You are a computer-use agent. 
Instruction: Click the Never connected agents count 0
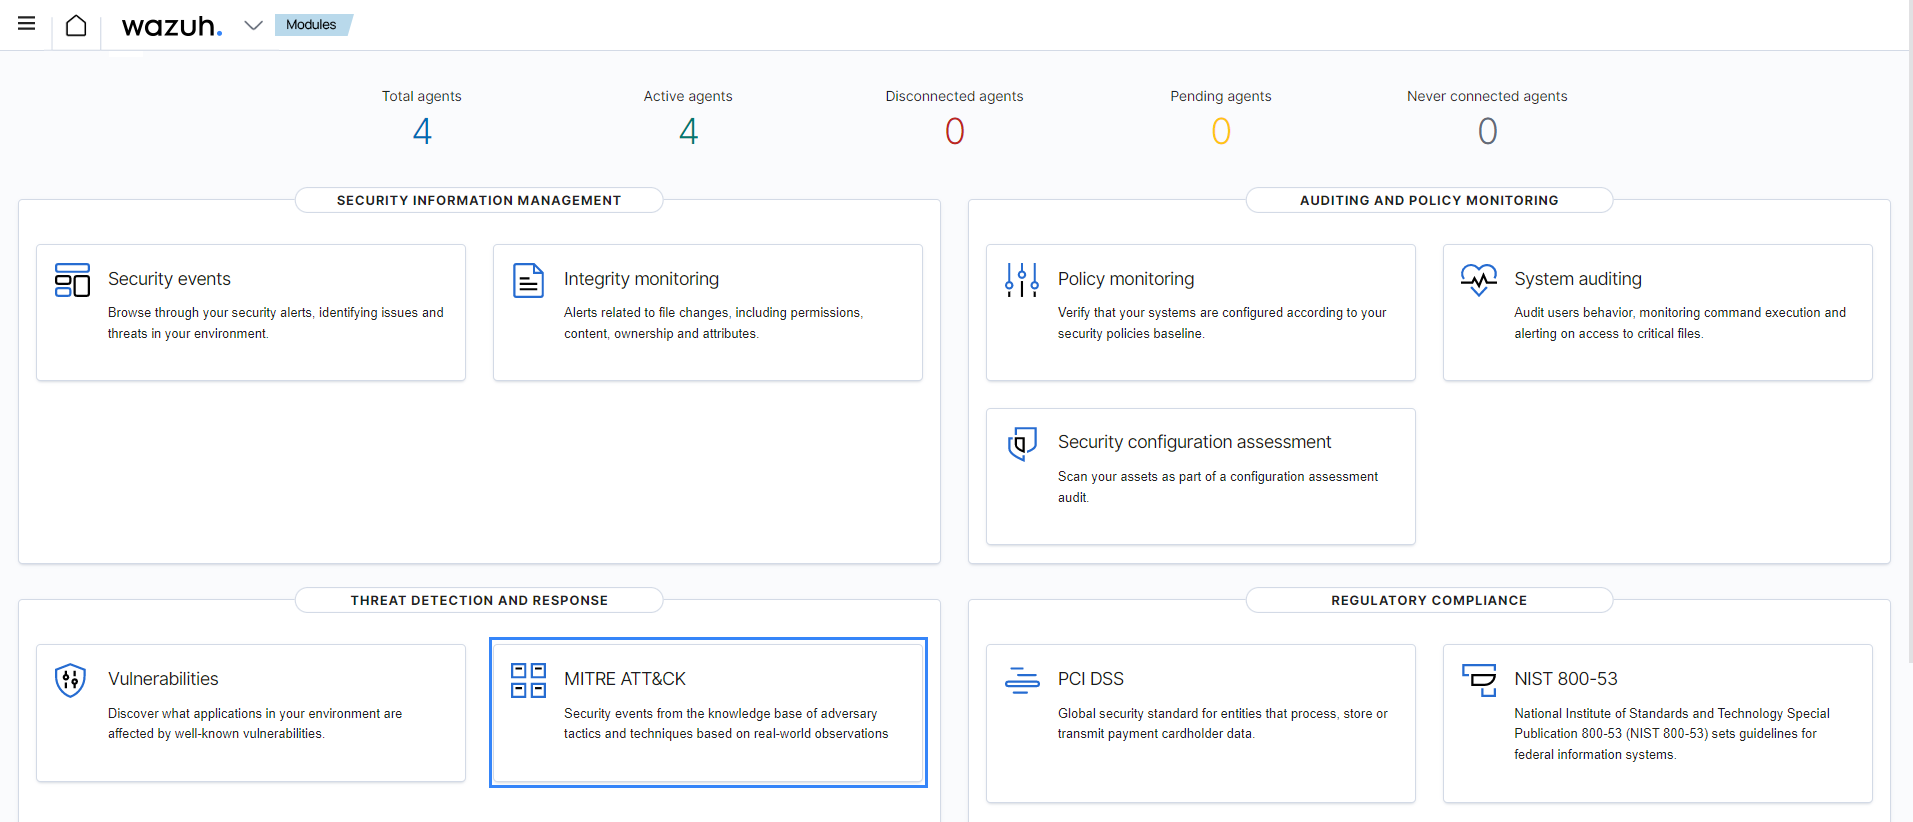tap(1488, 131)
